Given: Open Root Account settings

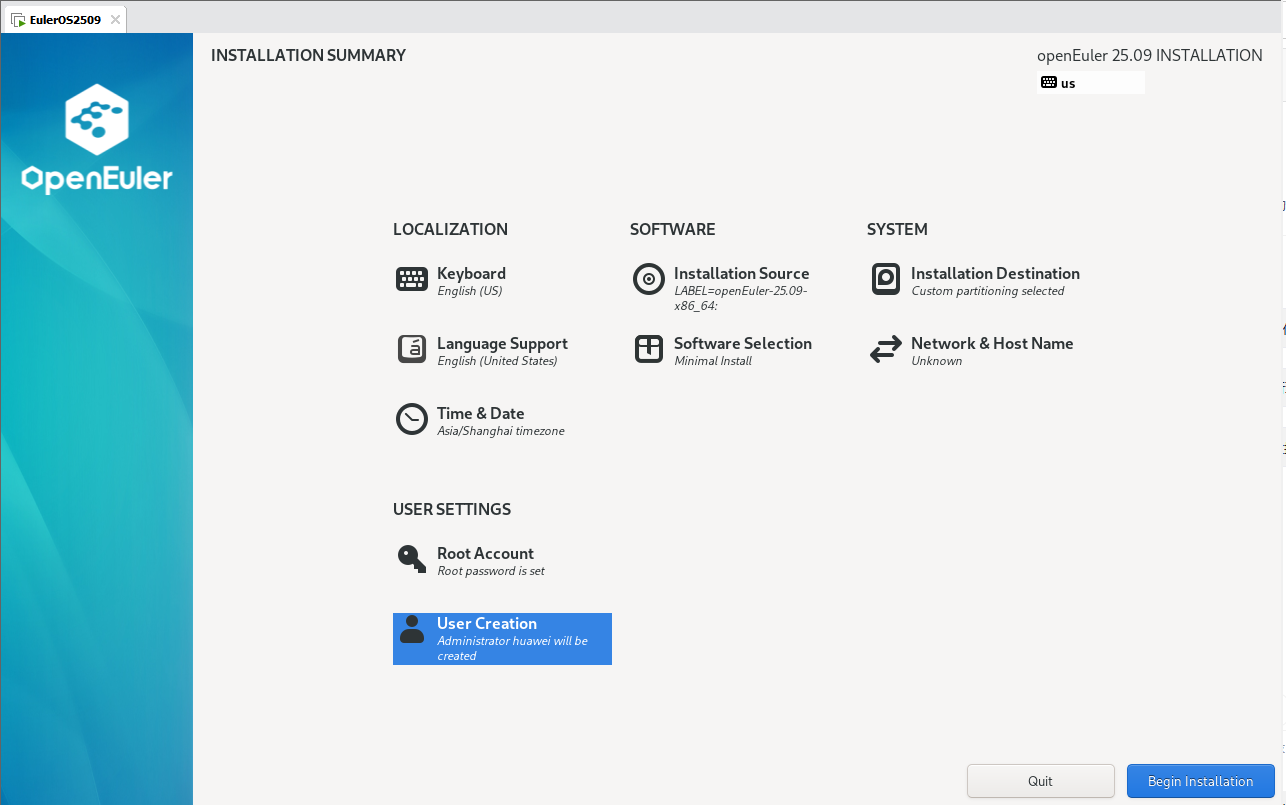Looking at the screenshot, I should (485, 553).
